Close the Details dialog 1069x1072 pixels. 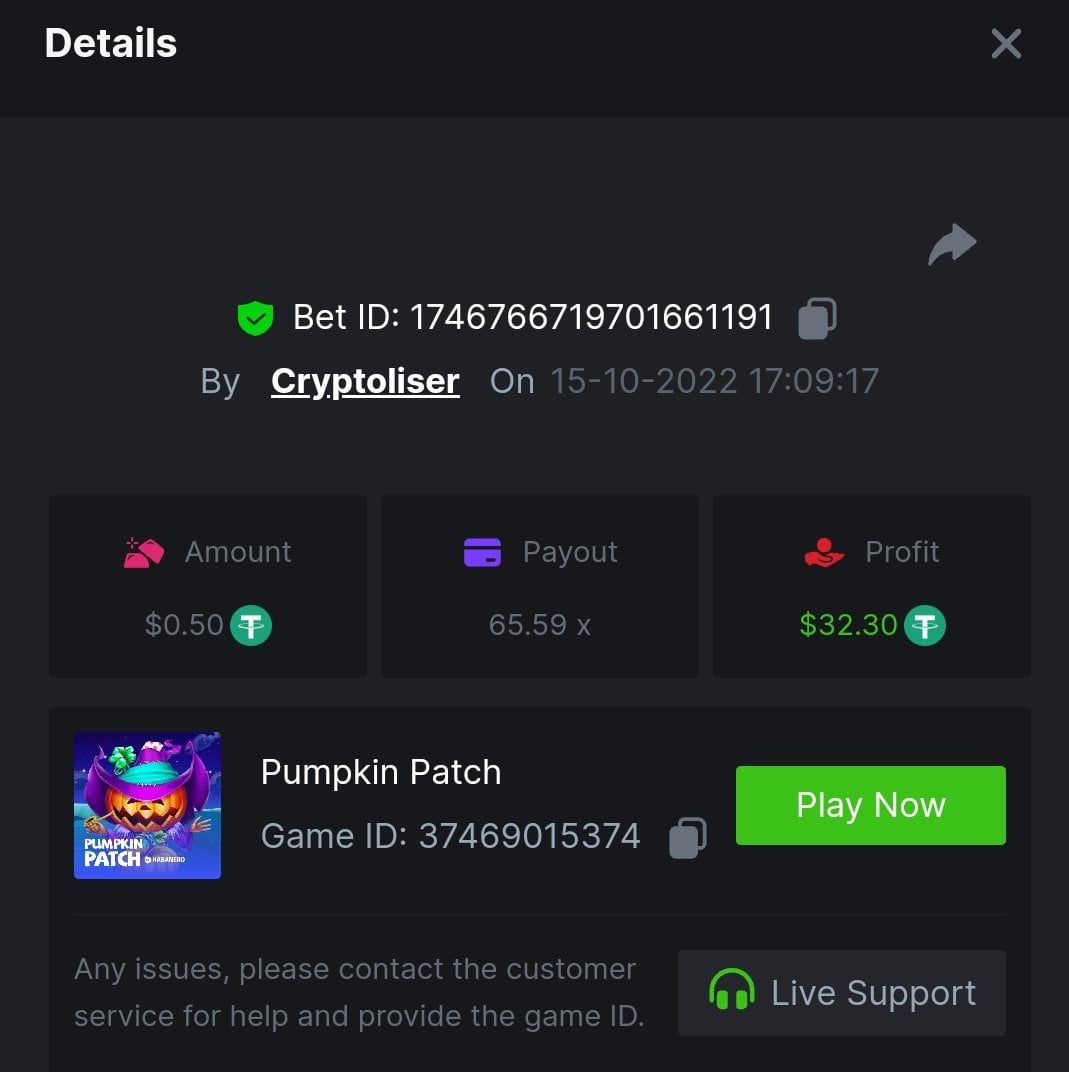point(1005,44)
